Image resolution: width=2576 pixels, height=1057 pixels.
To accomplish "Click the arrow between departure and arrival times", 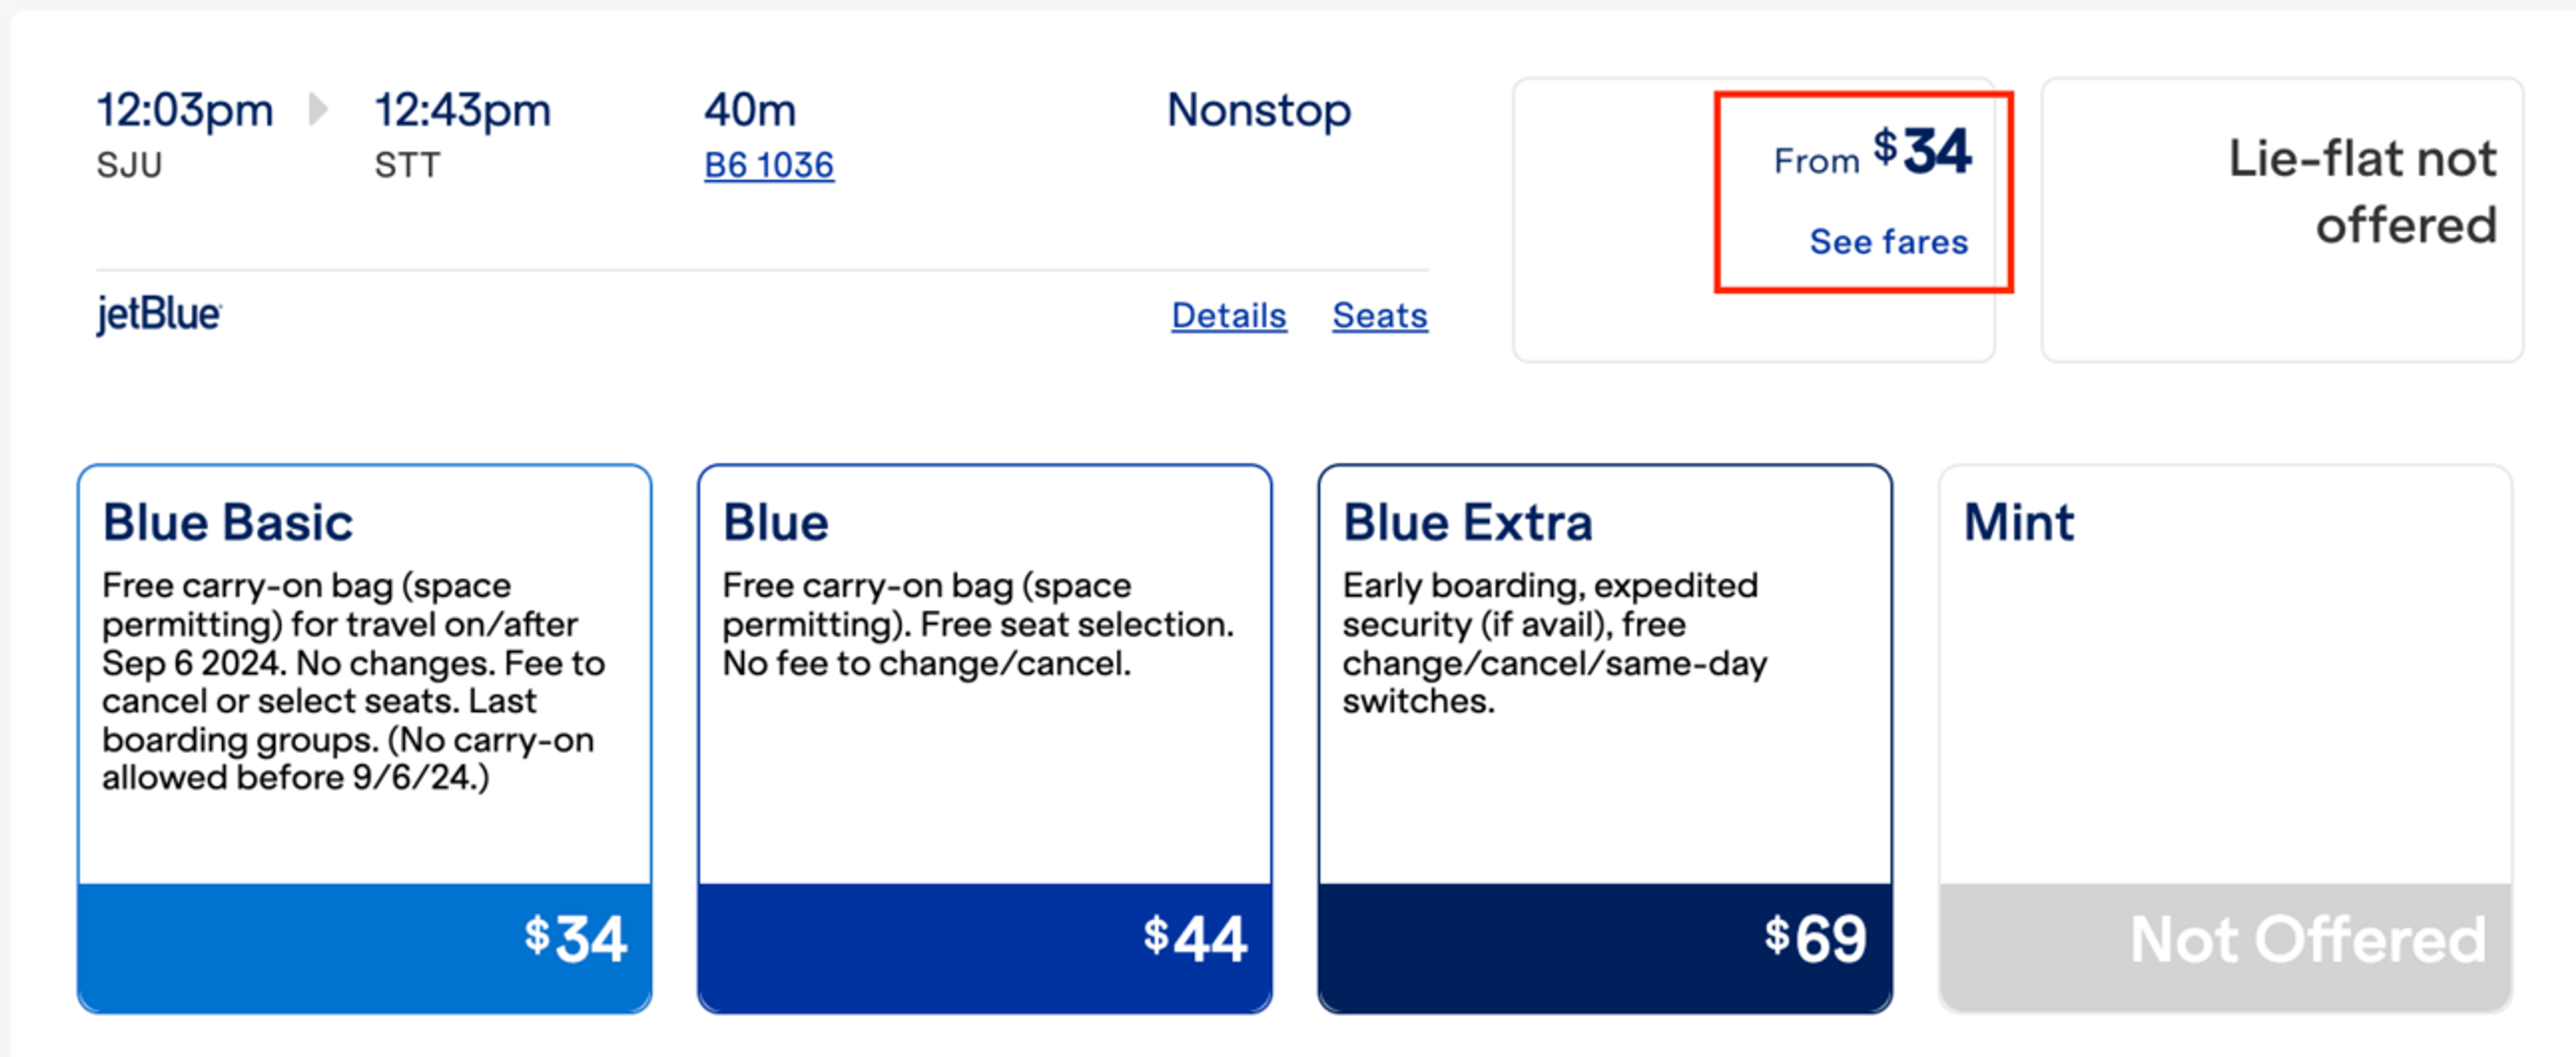I will pyautogui.click(x=318, y=109).
